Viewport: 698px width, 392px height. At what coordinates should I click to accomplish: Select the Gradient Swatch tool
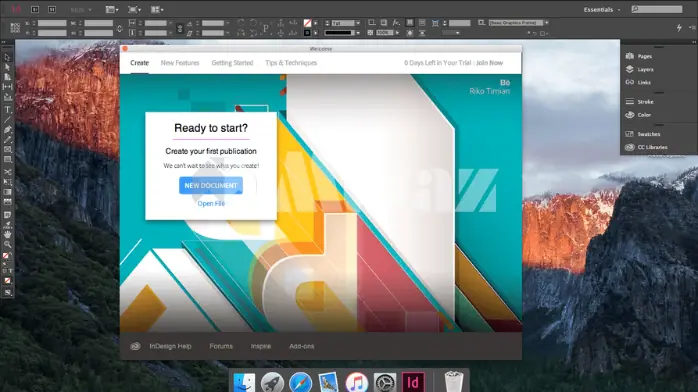click(7, 192)
